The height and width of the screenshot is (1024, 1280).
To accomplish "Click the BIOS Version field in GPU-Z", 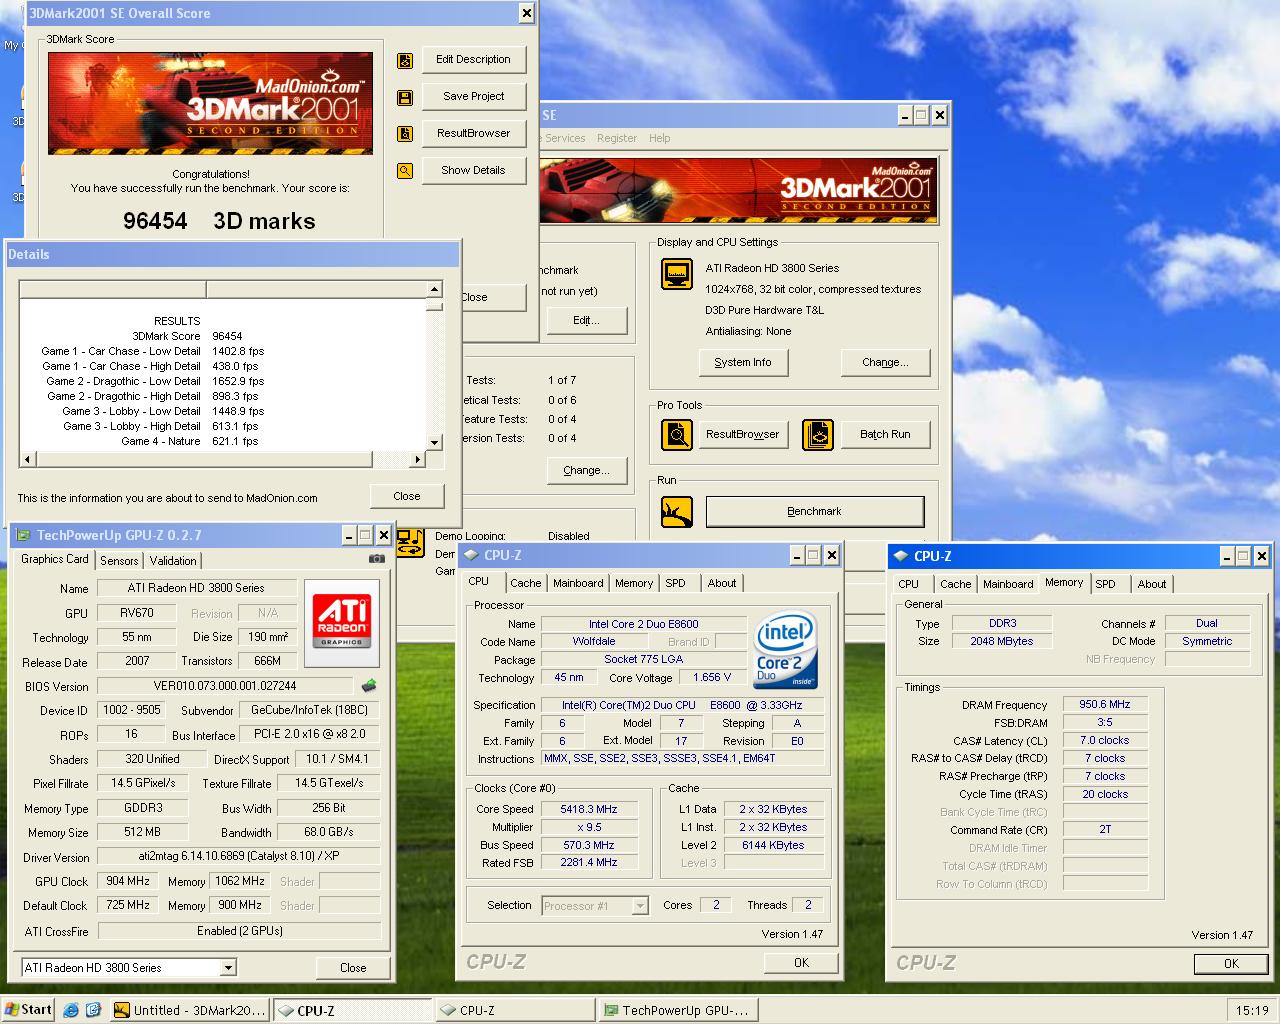I will click(225, 686).
